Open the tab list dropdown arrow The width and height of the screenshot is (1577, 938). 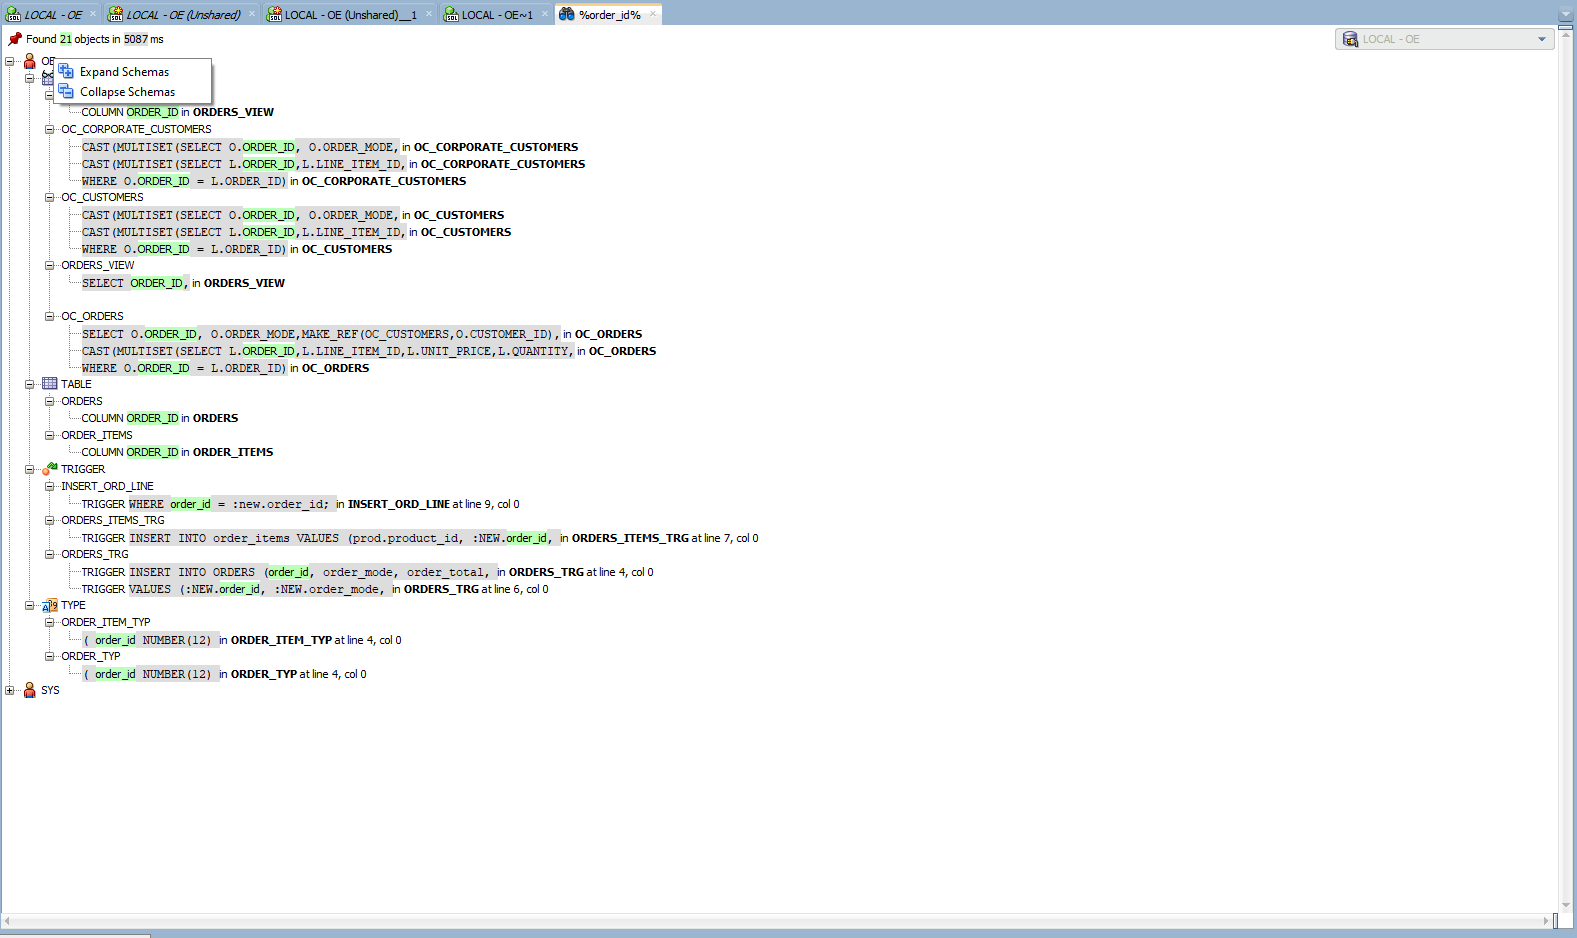(x=1566, y=14)
